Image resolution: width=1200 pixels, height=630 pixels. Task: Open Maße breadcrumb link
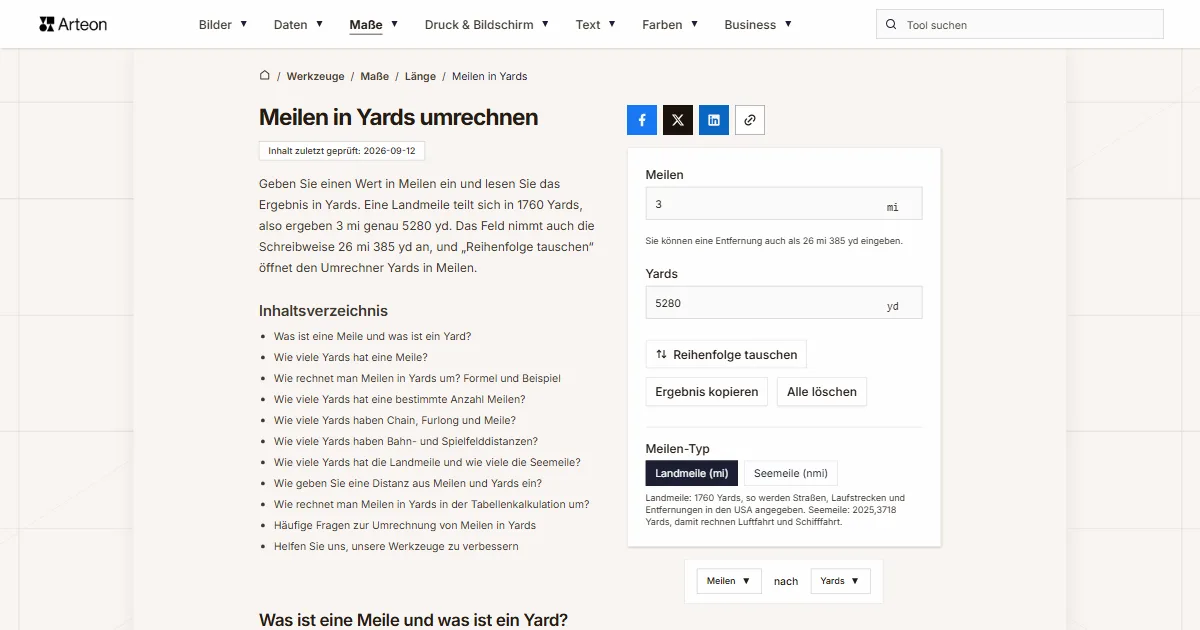click(375, 76)
